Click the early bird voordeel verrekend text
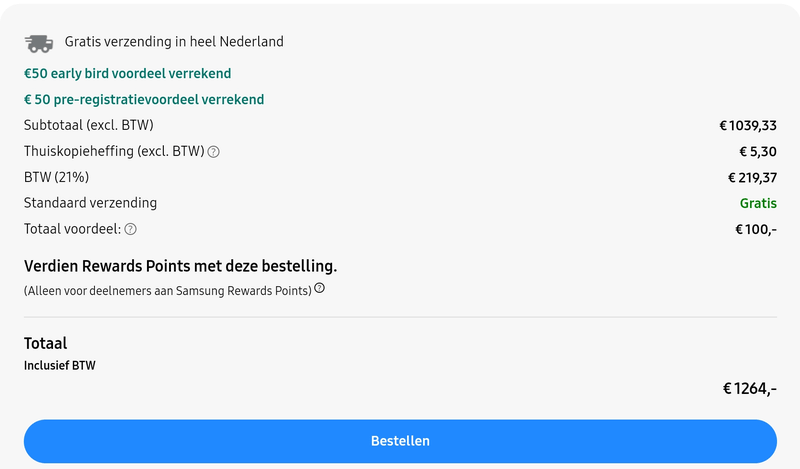Screen dimensions: 800x469 click(x=127, y=73)
